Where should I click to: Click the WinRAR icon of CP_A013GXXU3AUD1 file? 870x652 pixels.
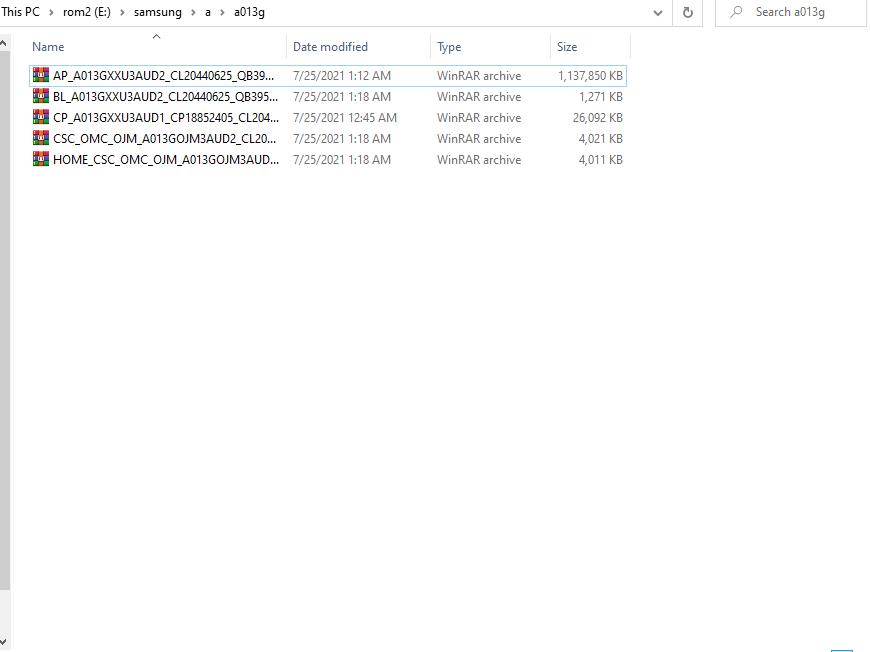point(41,117)
